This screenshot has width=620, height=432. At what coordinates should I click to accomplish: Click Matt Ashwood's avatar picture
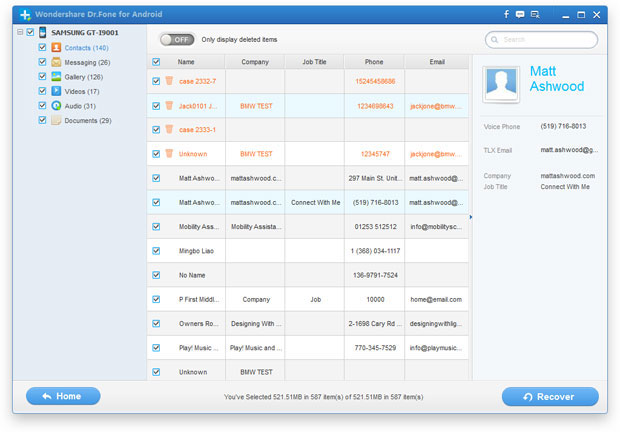click(501, 85)
